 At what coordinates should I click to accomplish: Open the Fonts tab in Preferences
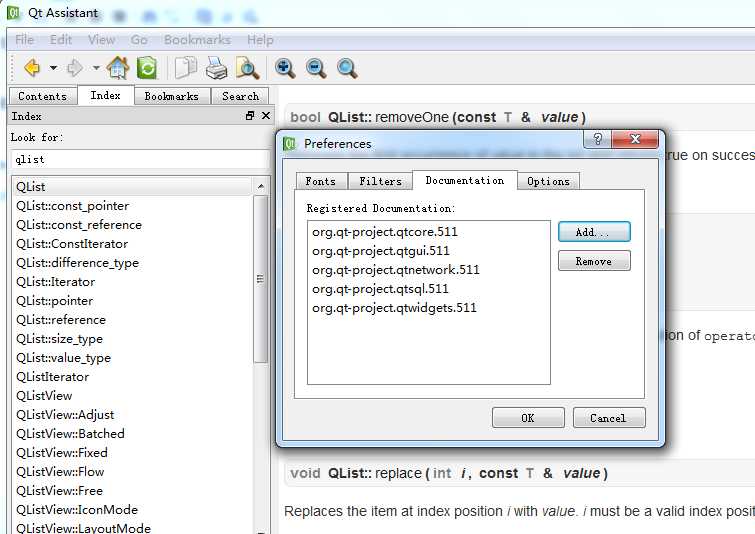tap(321, 181)
